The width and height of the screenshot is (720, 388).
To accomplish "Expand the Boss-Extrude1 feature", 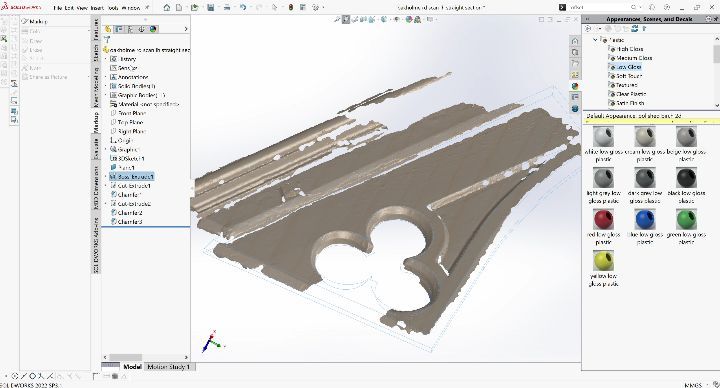I will point(106,176).
